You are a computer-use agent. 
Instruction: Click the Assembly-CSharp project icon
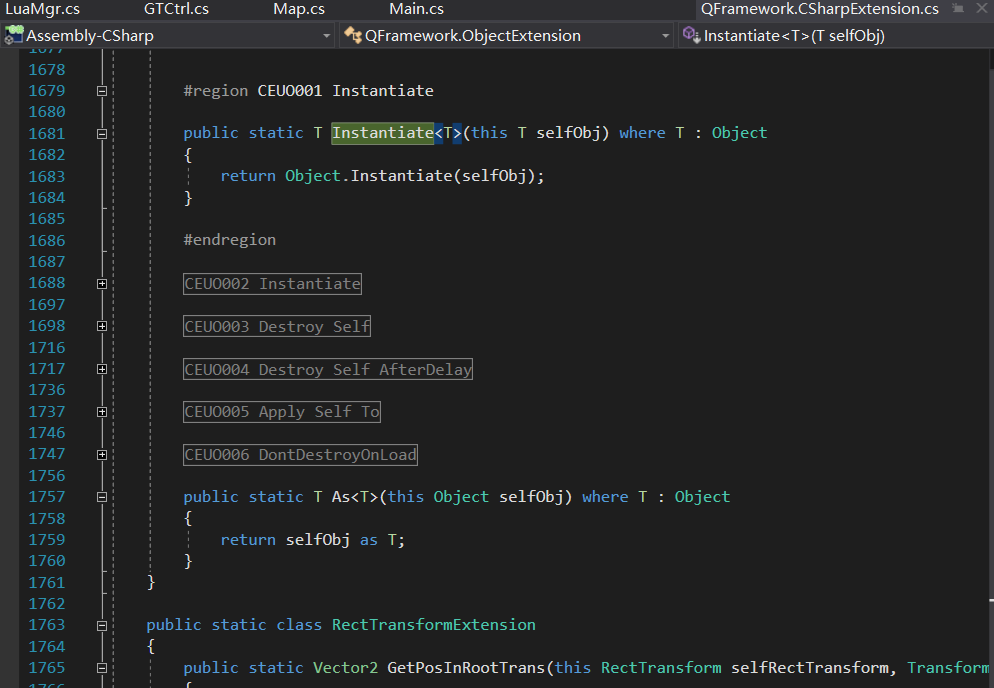[13, 36]
